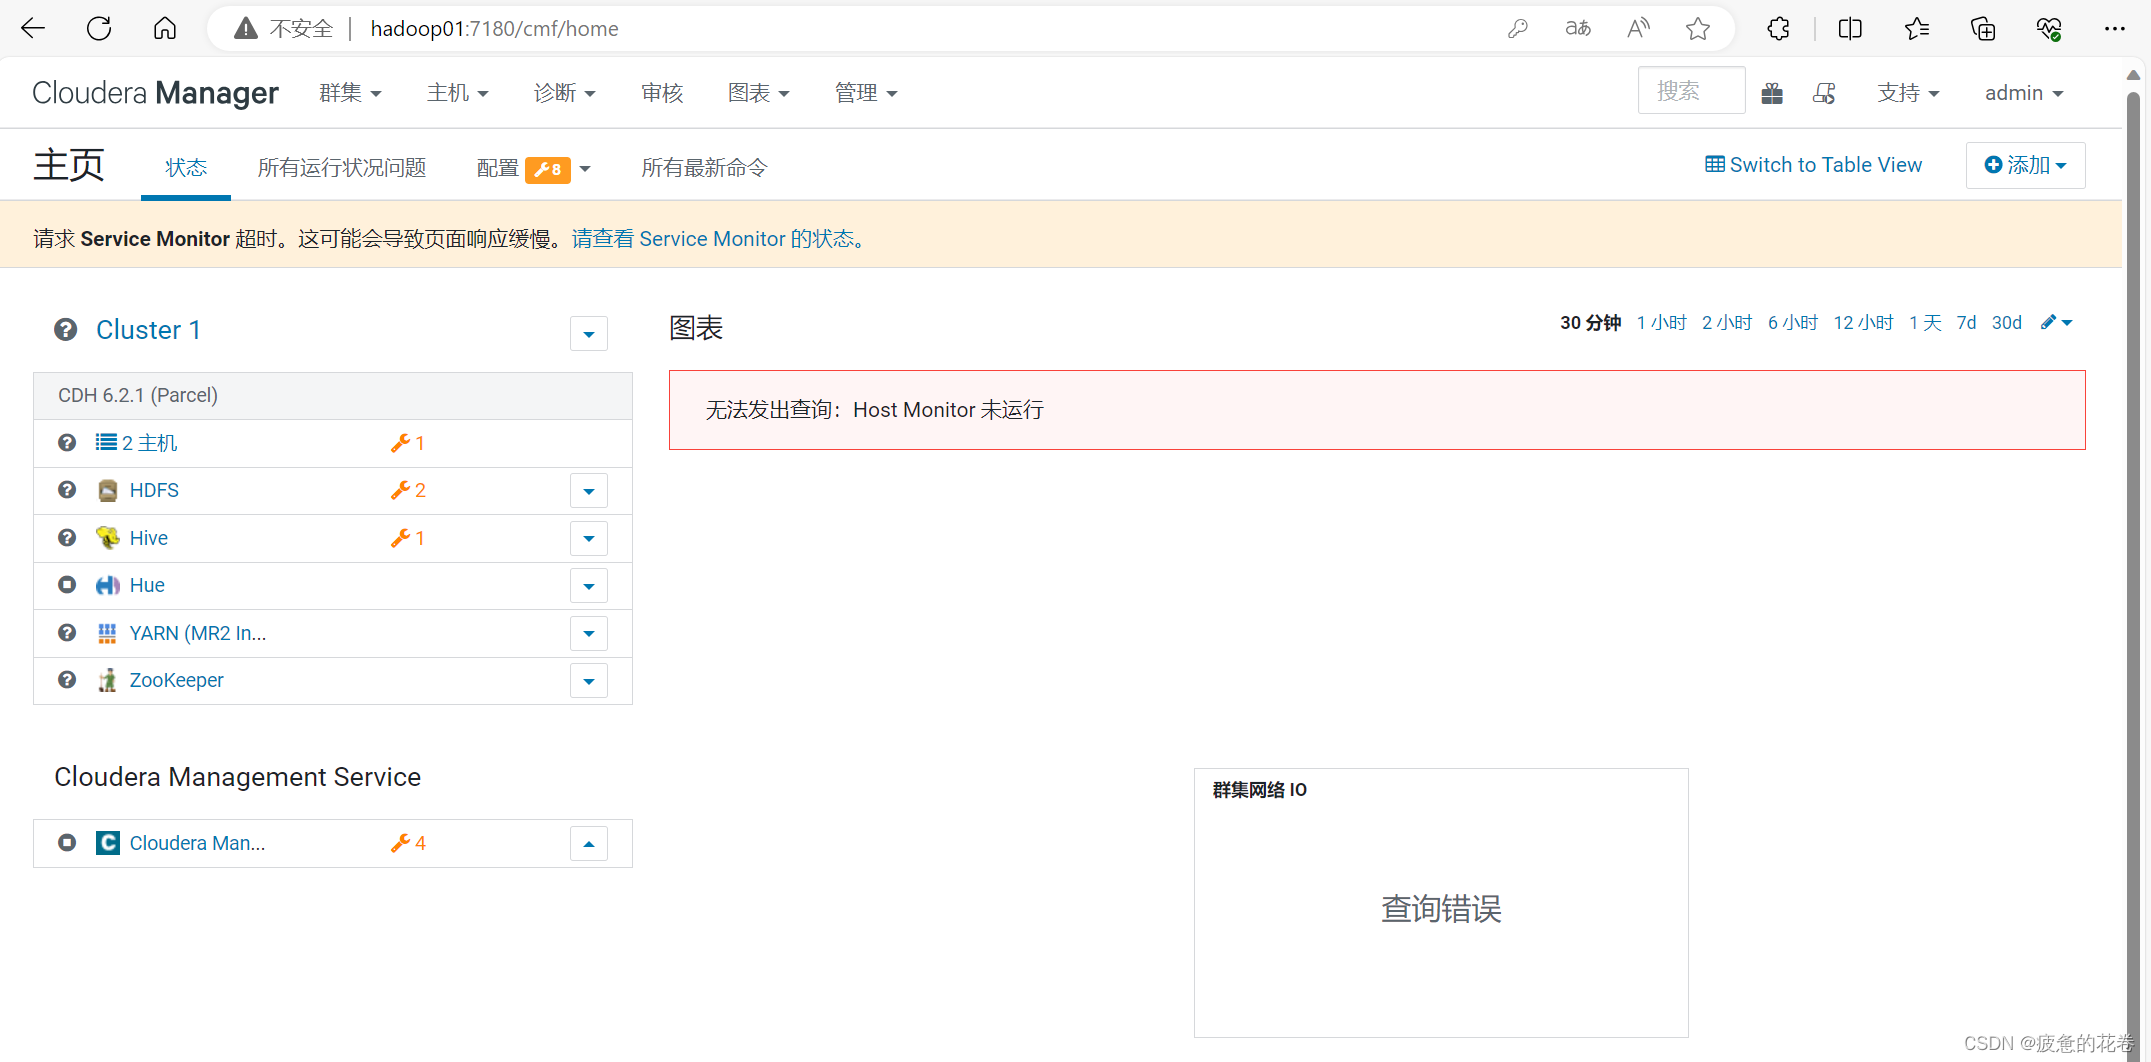
Task: Open browser settings and more menu
Action: pyautogui.click(x=2114, y=29)
